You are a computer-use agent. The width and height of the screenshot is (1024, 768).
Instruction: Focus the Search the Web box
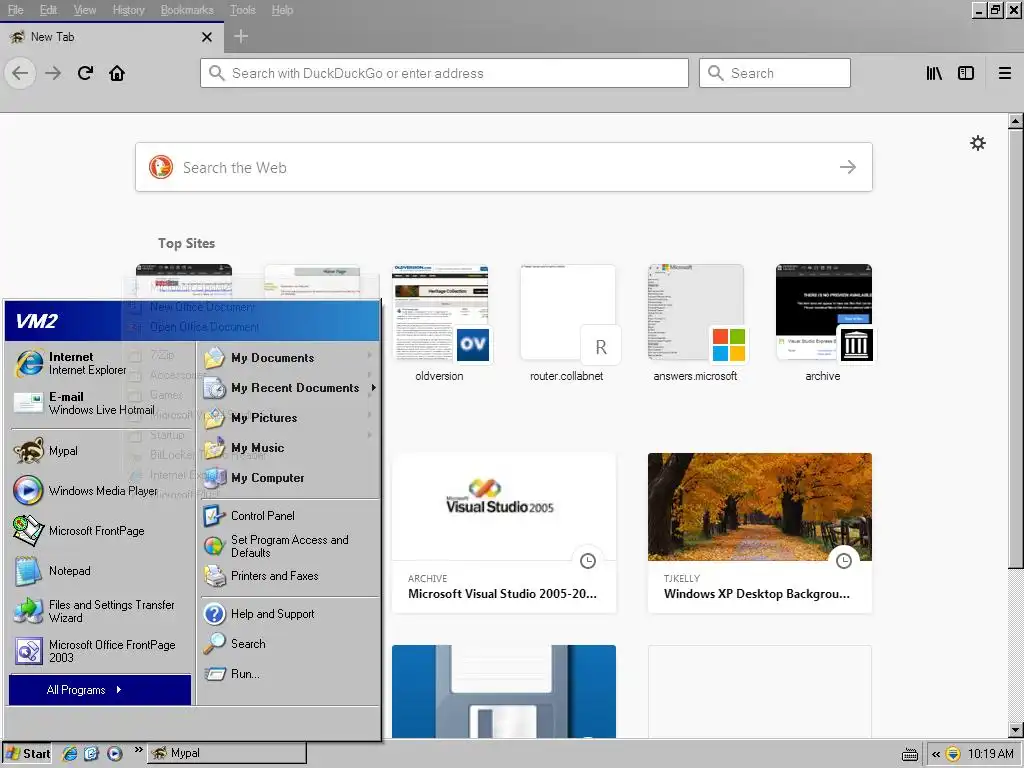[504, 167]
